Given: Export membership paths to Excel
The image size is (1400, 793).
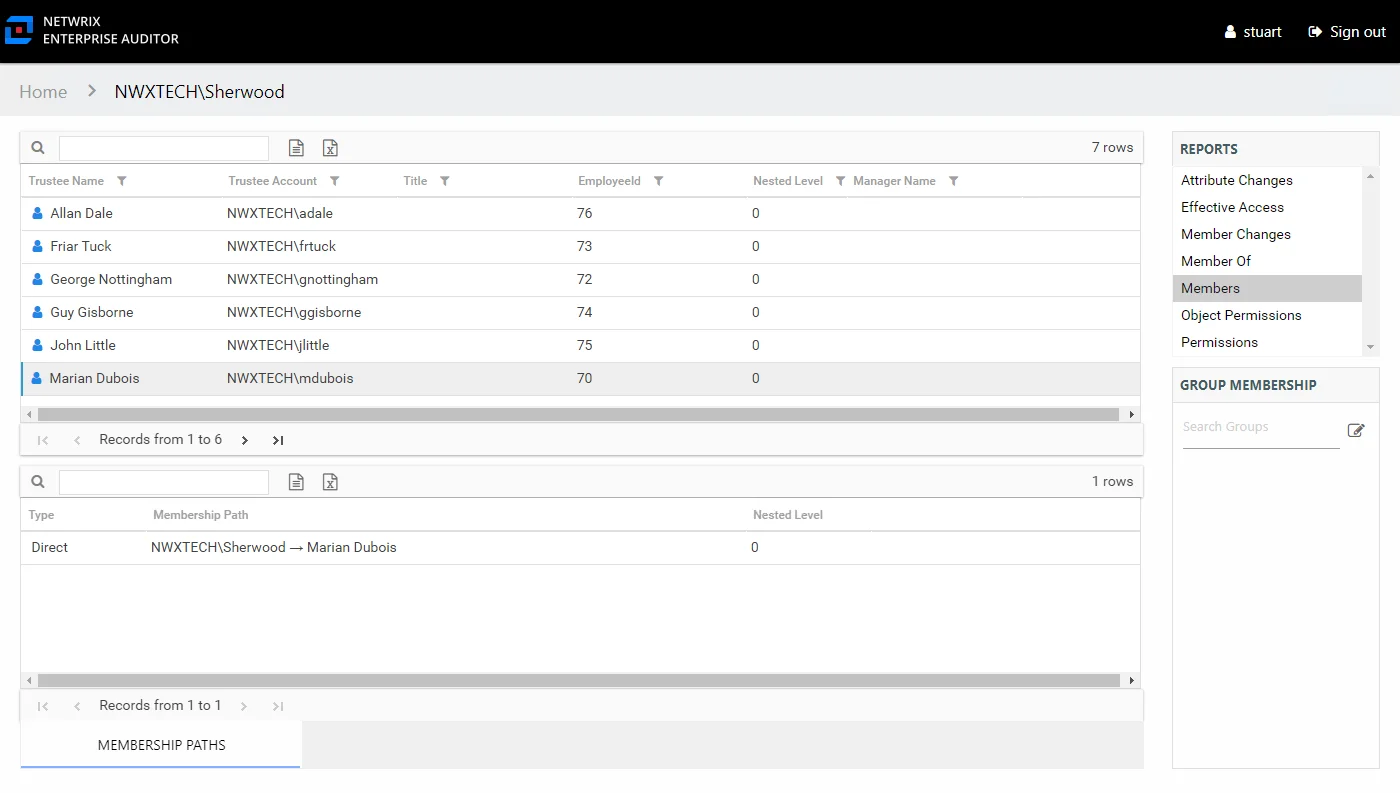Looking at the screenshot, I should [x=330, y=482].
